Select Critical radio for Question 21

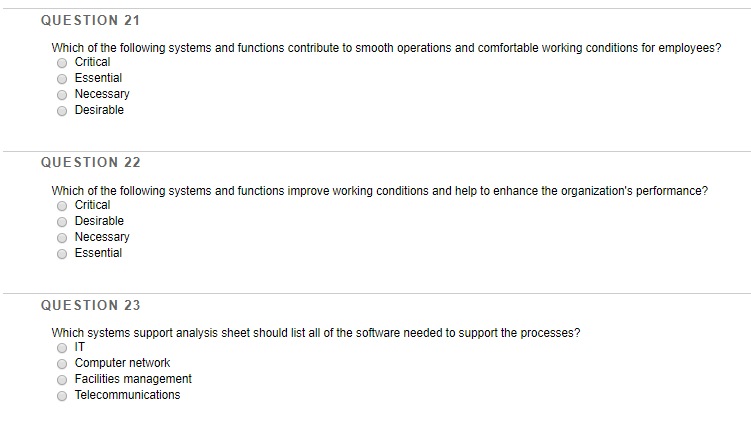tap(62, 63)
